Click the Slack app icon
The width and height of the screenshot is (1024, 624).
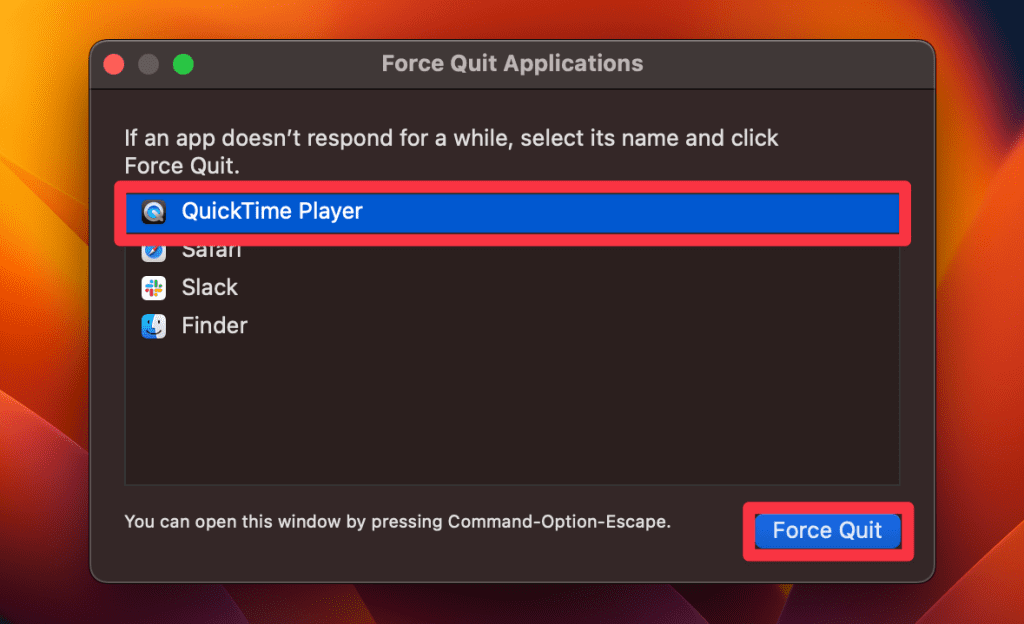[154, 288]
